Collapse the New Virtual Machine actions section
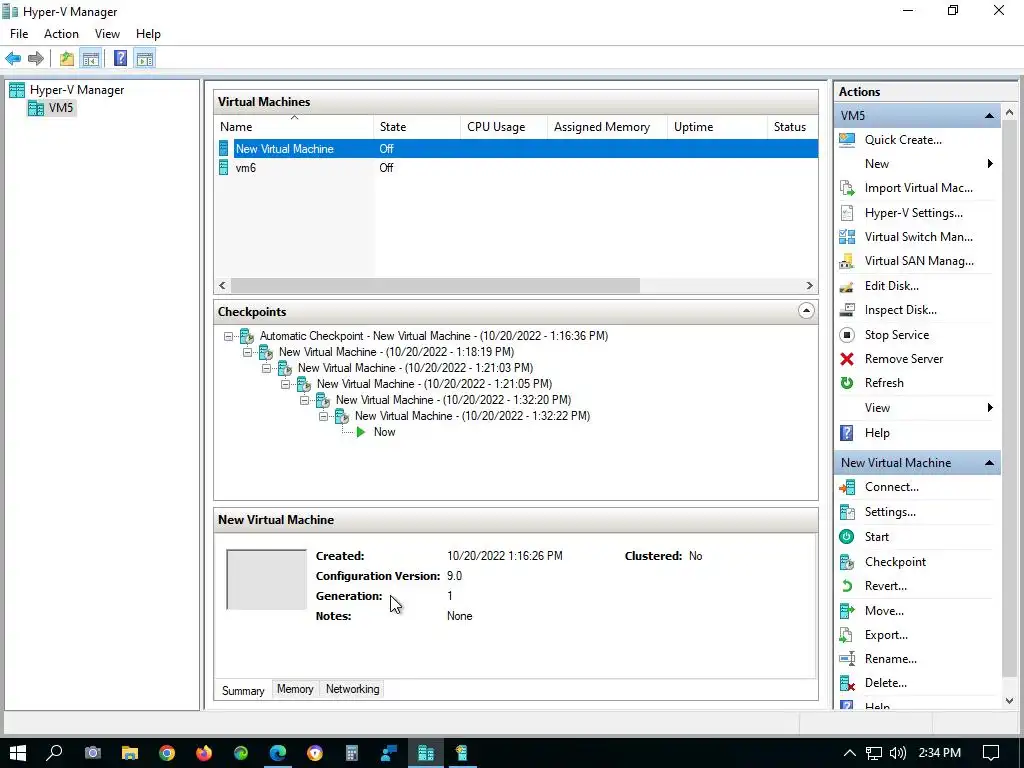The width and height of the screenshot is (1024, 768). coord(989,463)
